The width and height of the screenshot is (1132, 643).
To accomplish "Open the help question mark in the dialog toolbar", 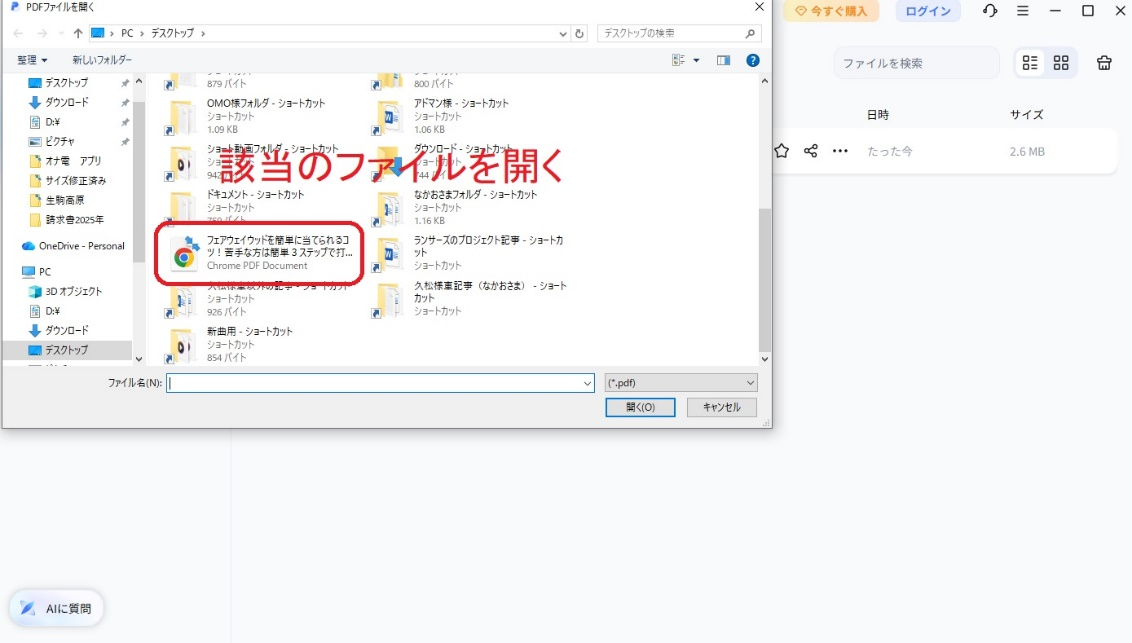I will coord(753,59).
